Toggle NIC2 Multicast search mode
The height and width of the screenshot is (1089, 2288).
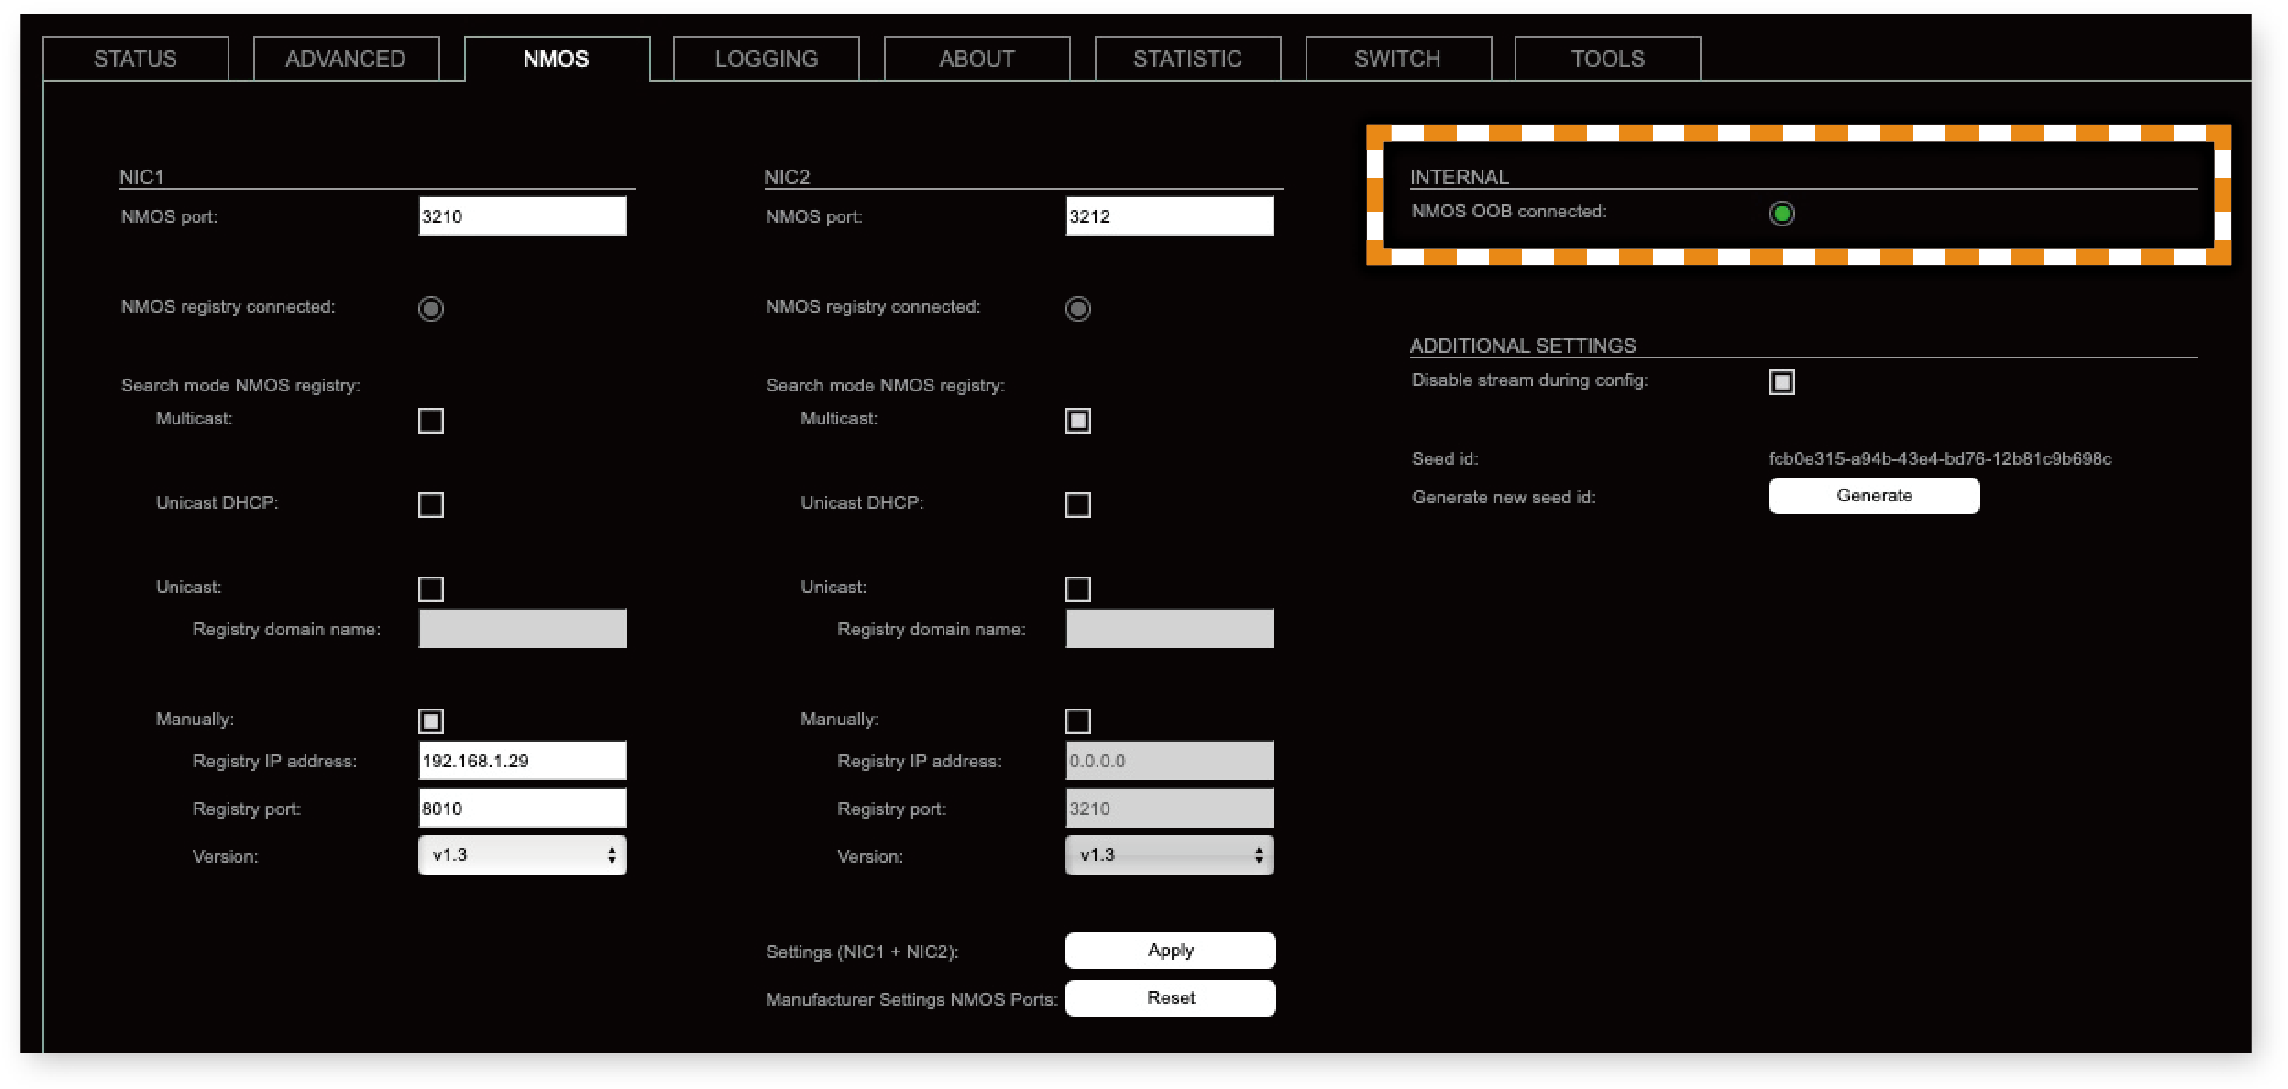point(1078,421)
